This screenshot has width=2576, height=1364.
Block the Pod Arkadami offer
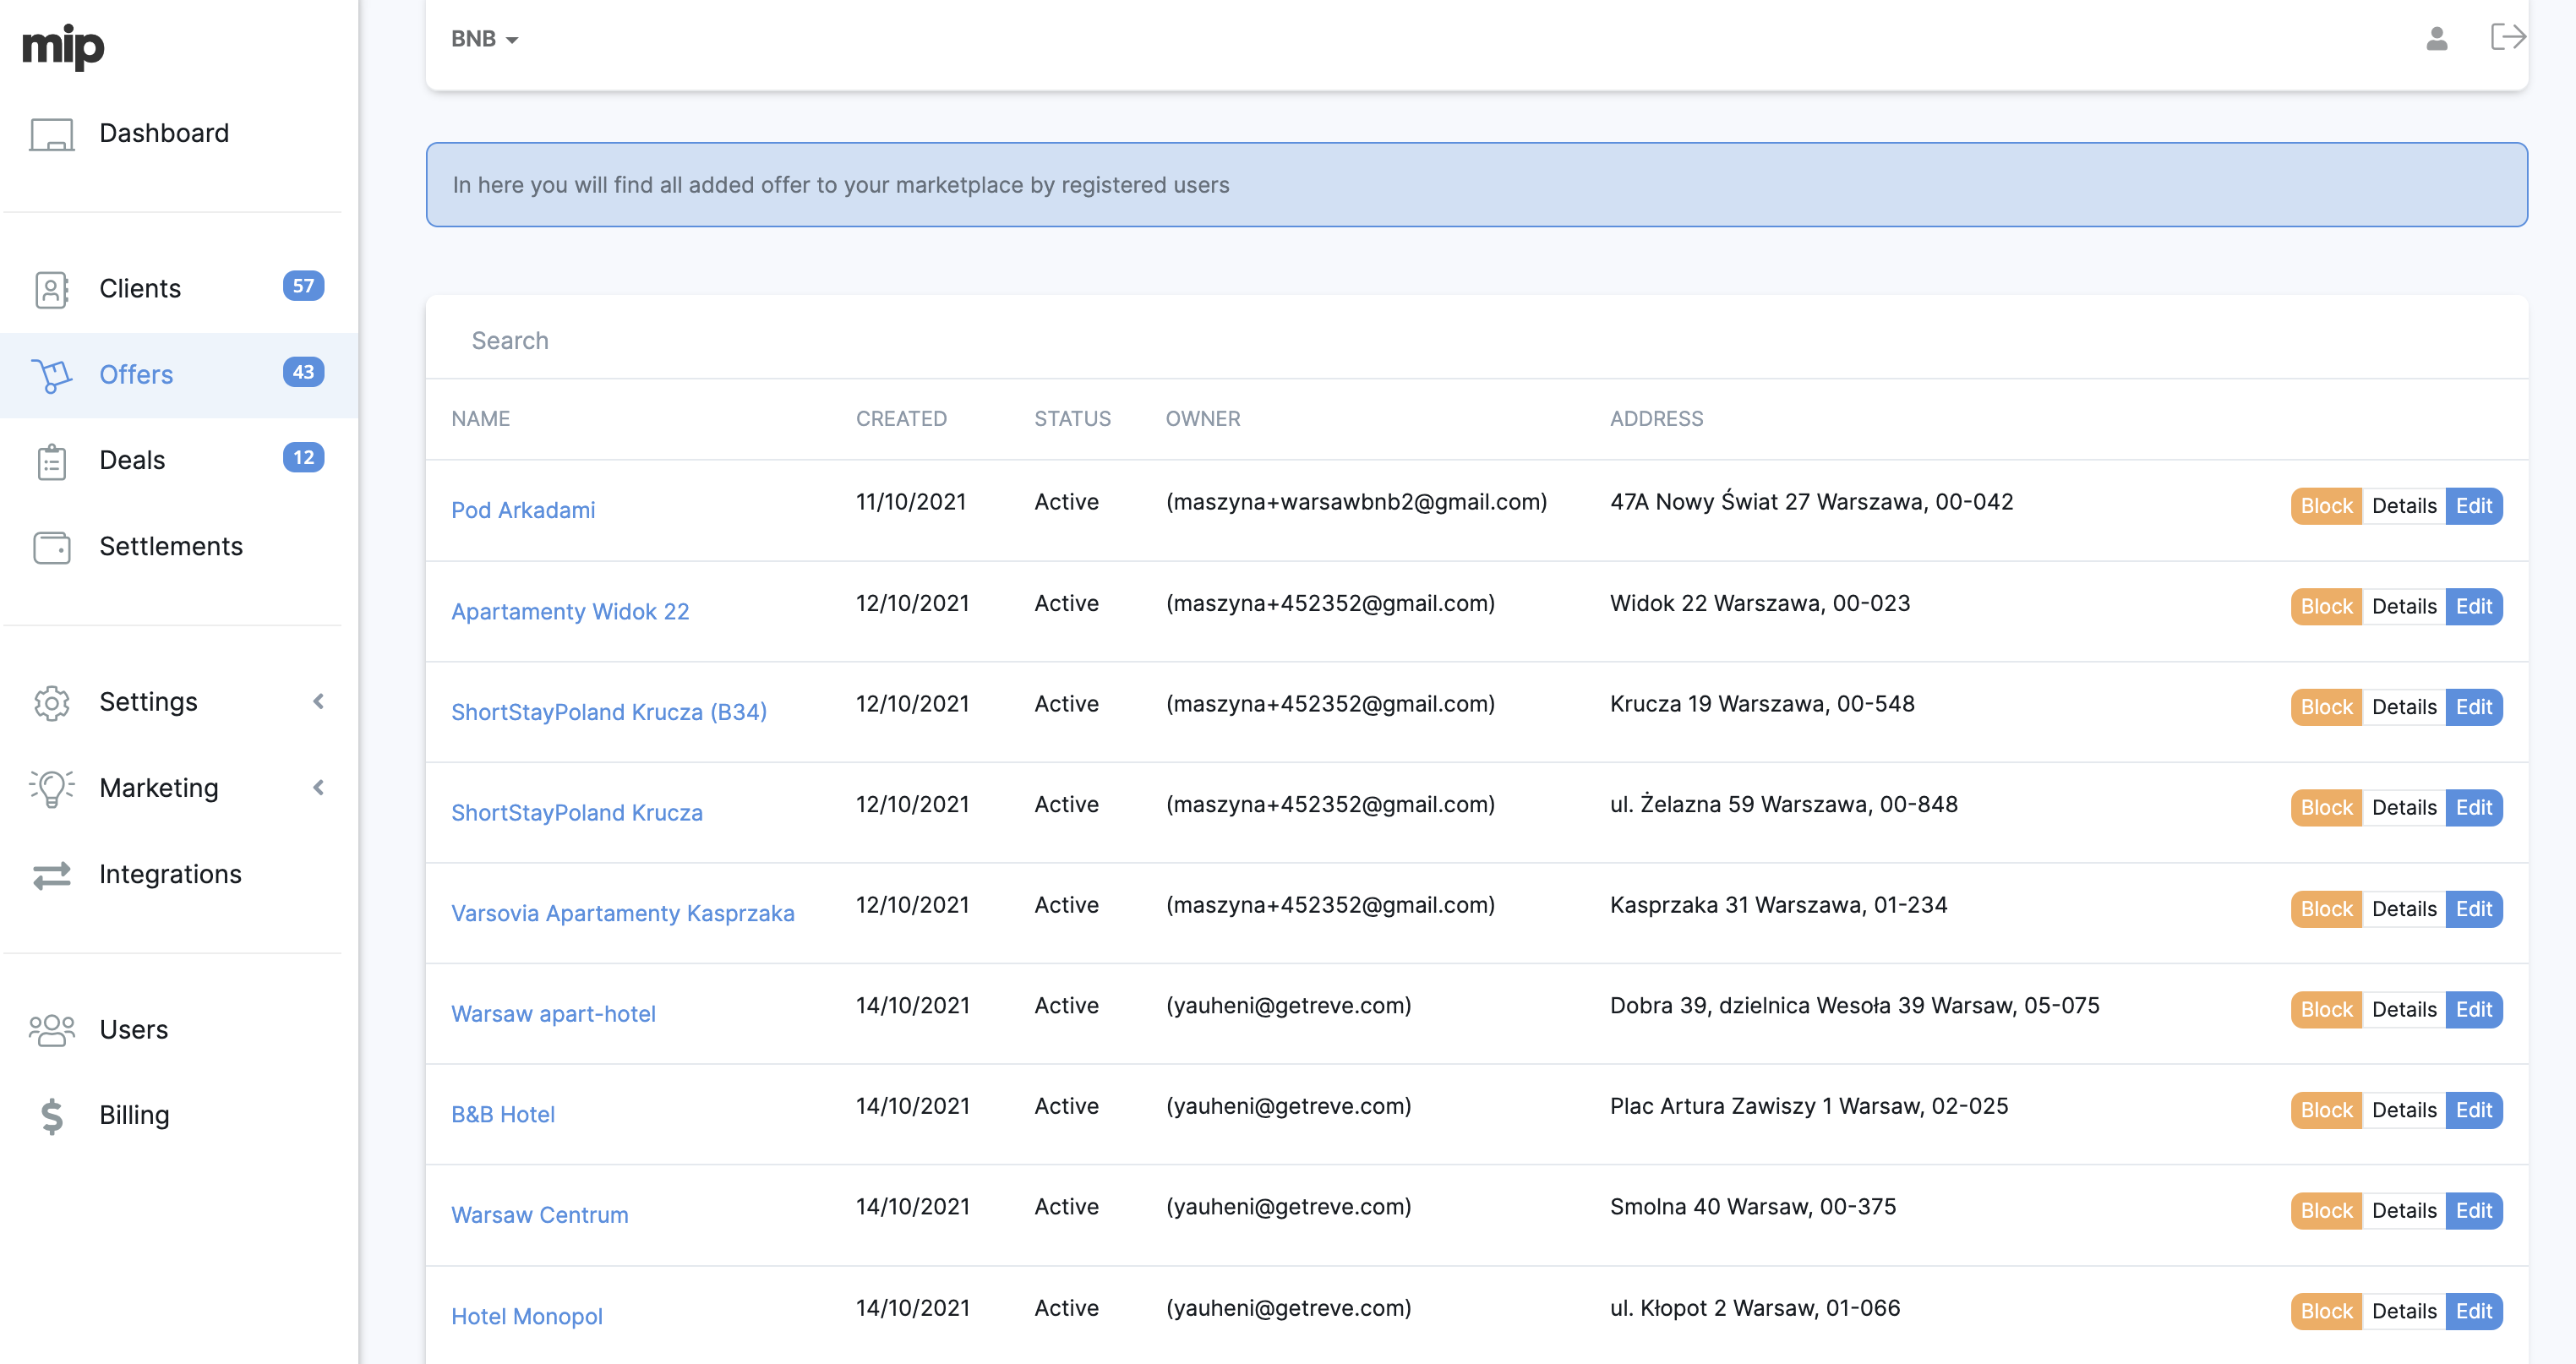pyautogui.click(x=2325, y=506)
